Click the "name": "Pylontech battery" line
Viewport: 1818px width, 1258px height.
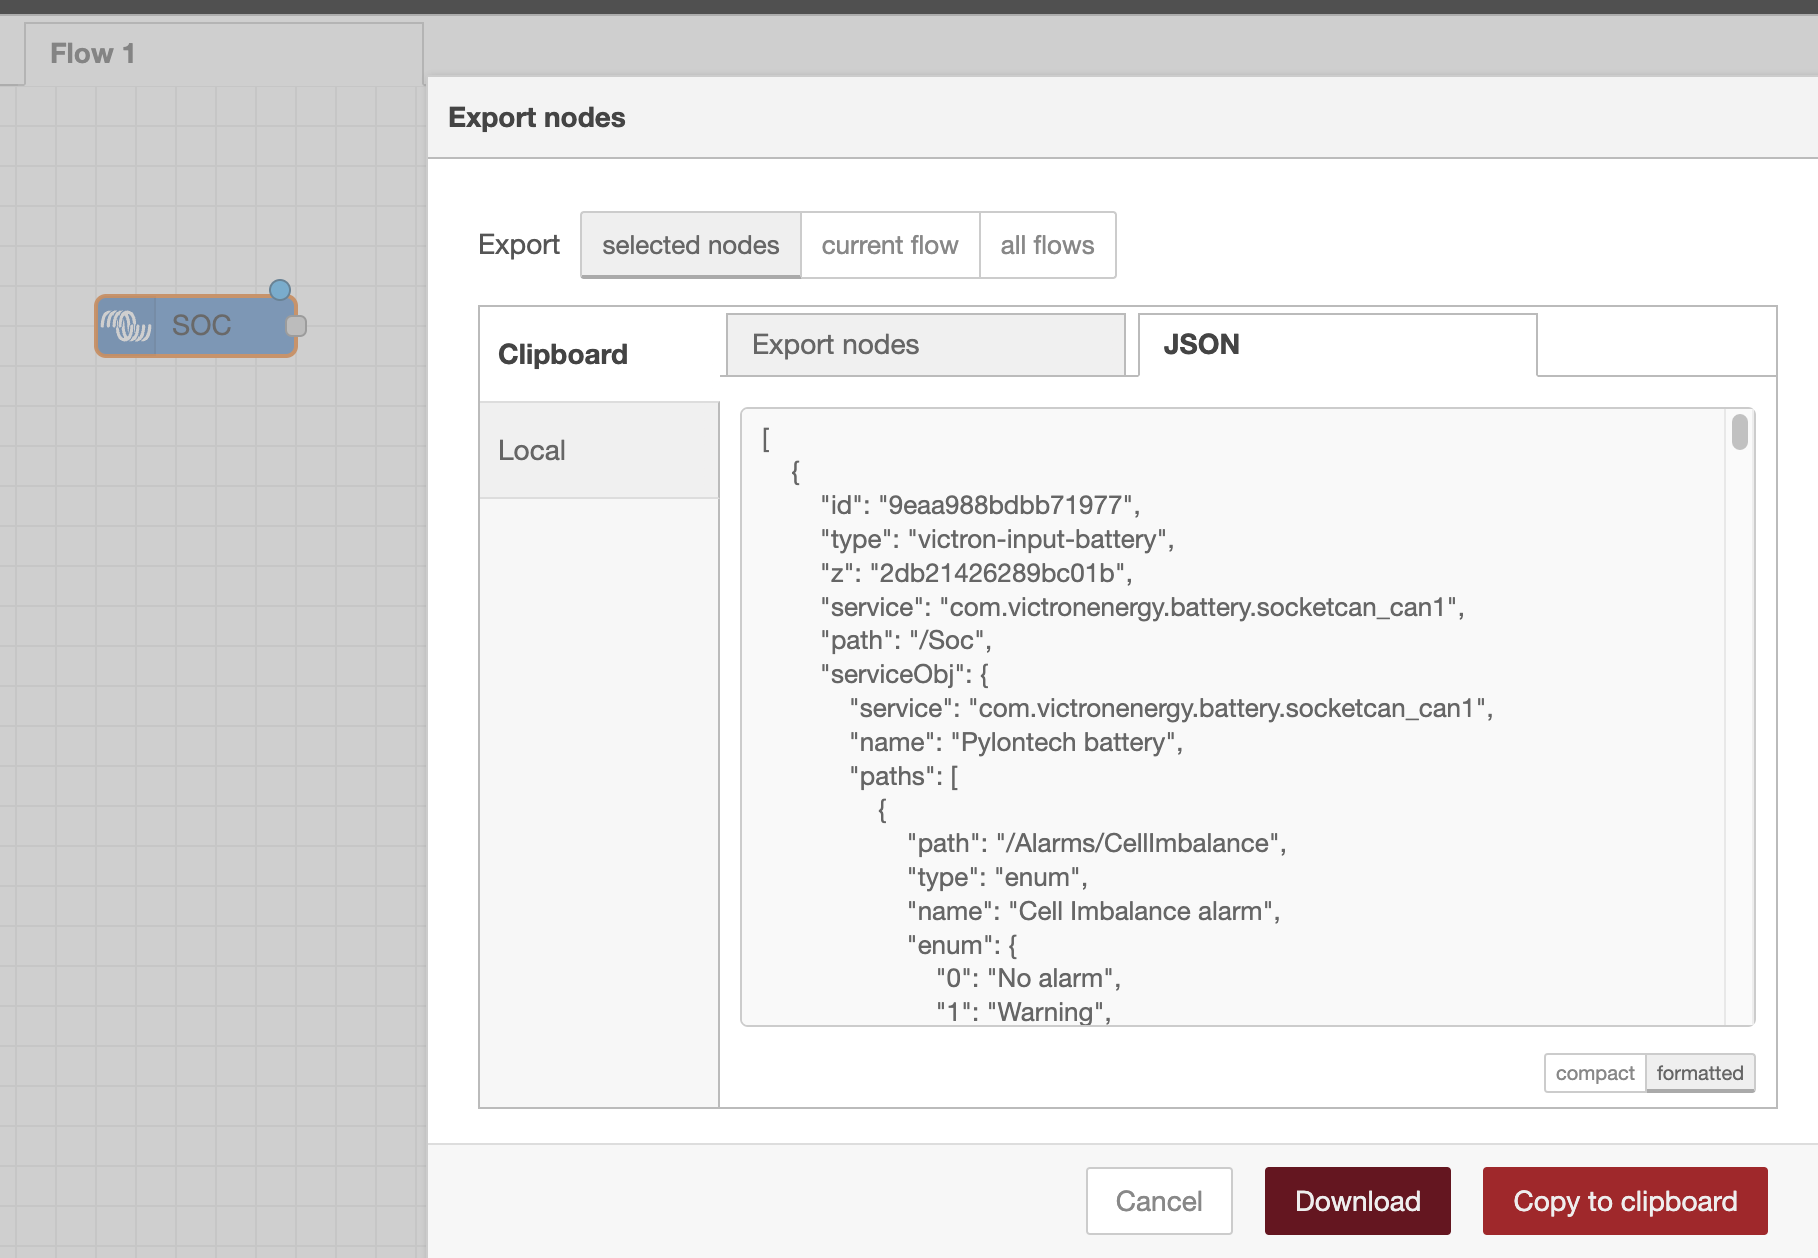tap(1016, 742)
